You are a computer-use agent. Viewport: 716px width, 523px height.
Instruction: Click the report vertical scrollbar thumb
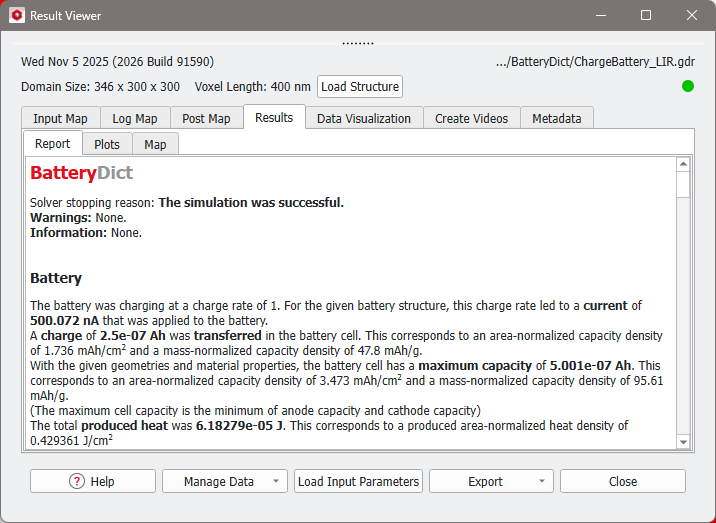[x=683, y=184]
